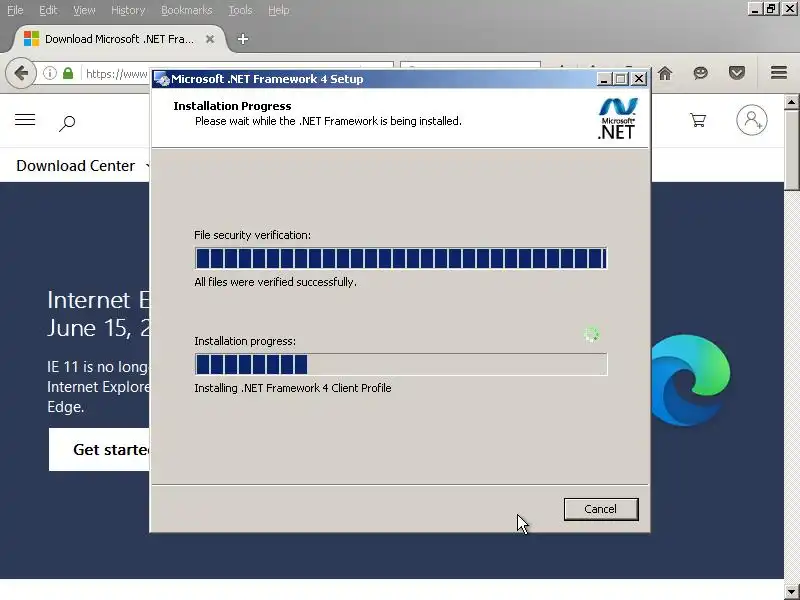
Task: Open the File menu
Action: [15, 10]
